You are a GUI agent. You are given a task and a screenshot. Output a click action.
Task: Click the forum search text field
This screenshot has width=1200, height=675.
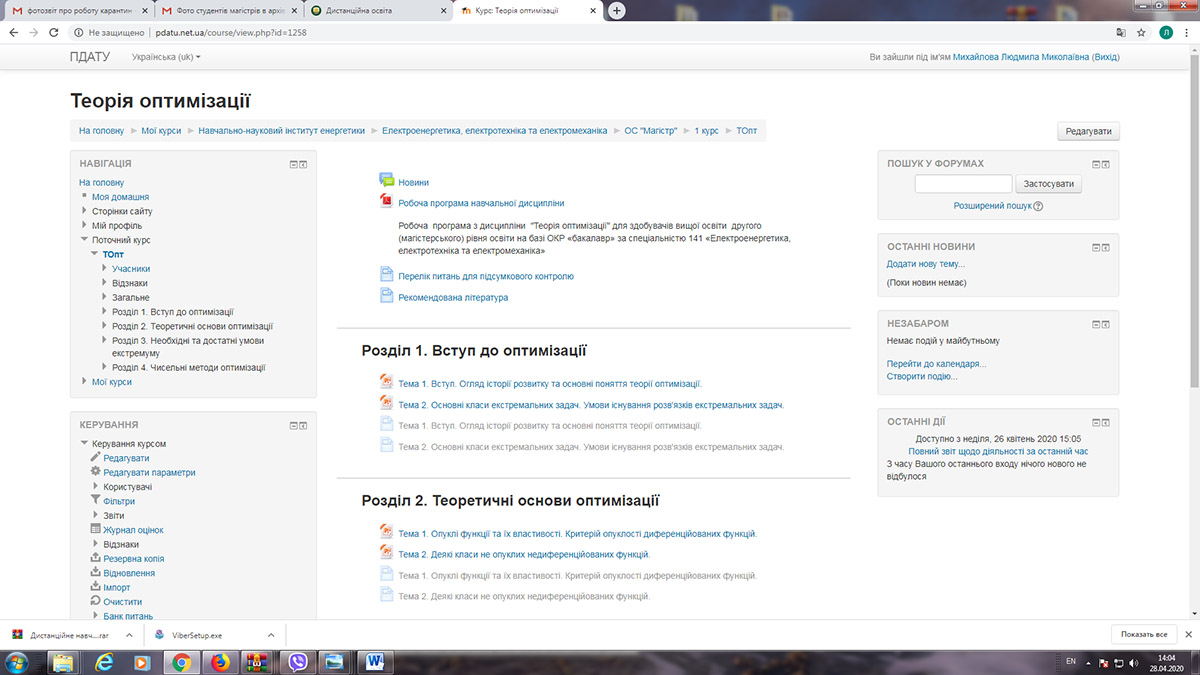pos(963,184)
